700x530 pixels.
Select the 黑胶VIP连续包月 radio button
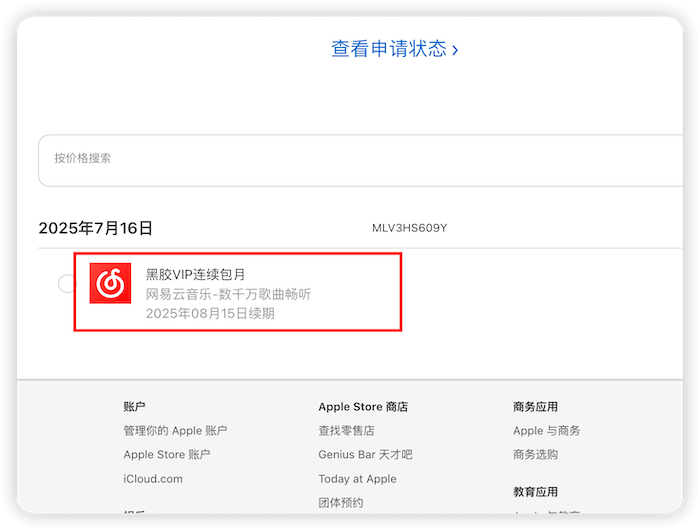(67, 284)
